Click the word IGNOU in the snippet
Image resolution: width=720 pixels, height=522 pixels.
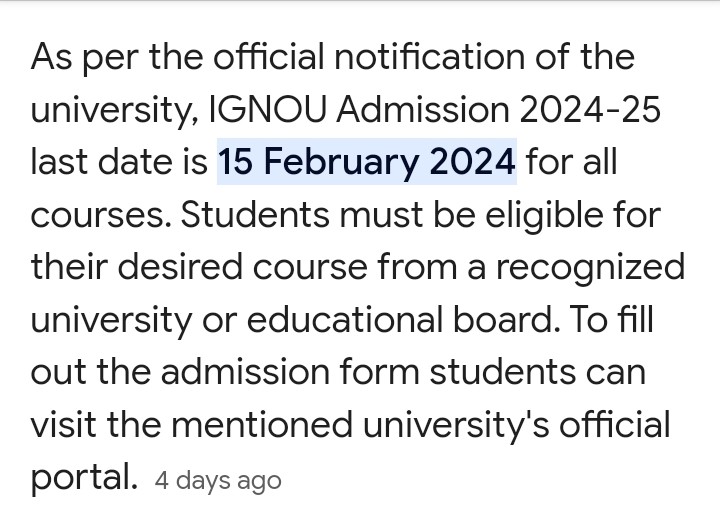267,109
